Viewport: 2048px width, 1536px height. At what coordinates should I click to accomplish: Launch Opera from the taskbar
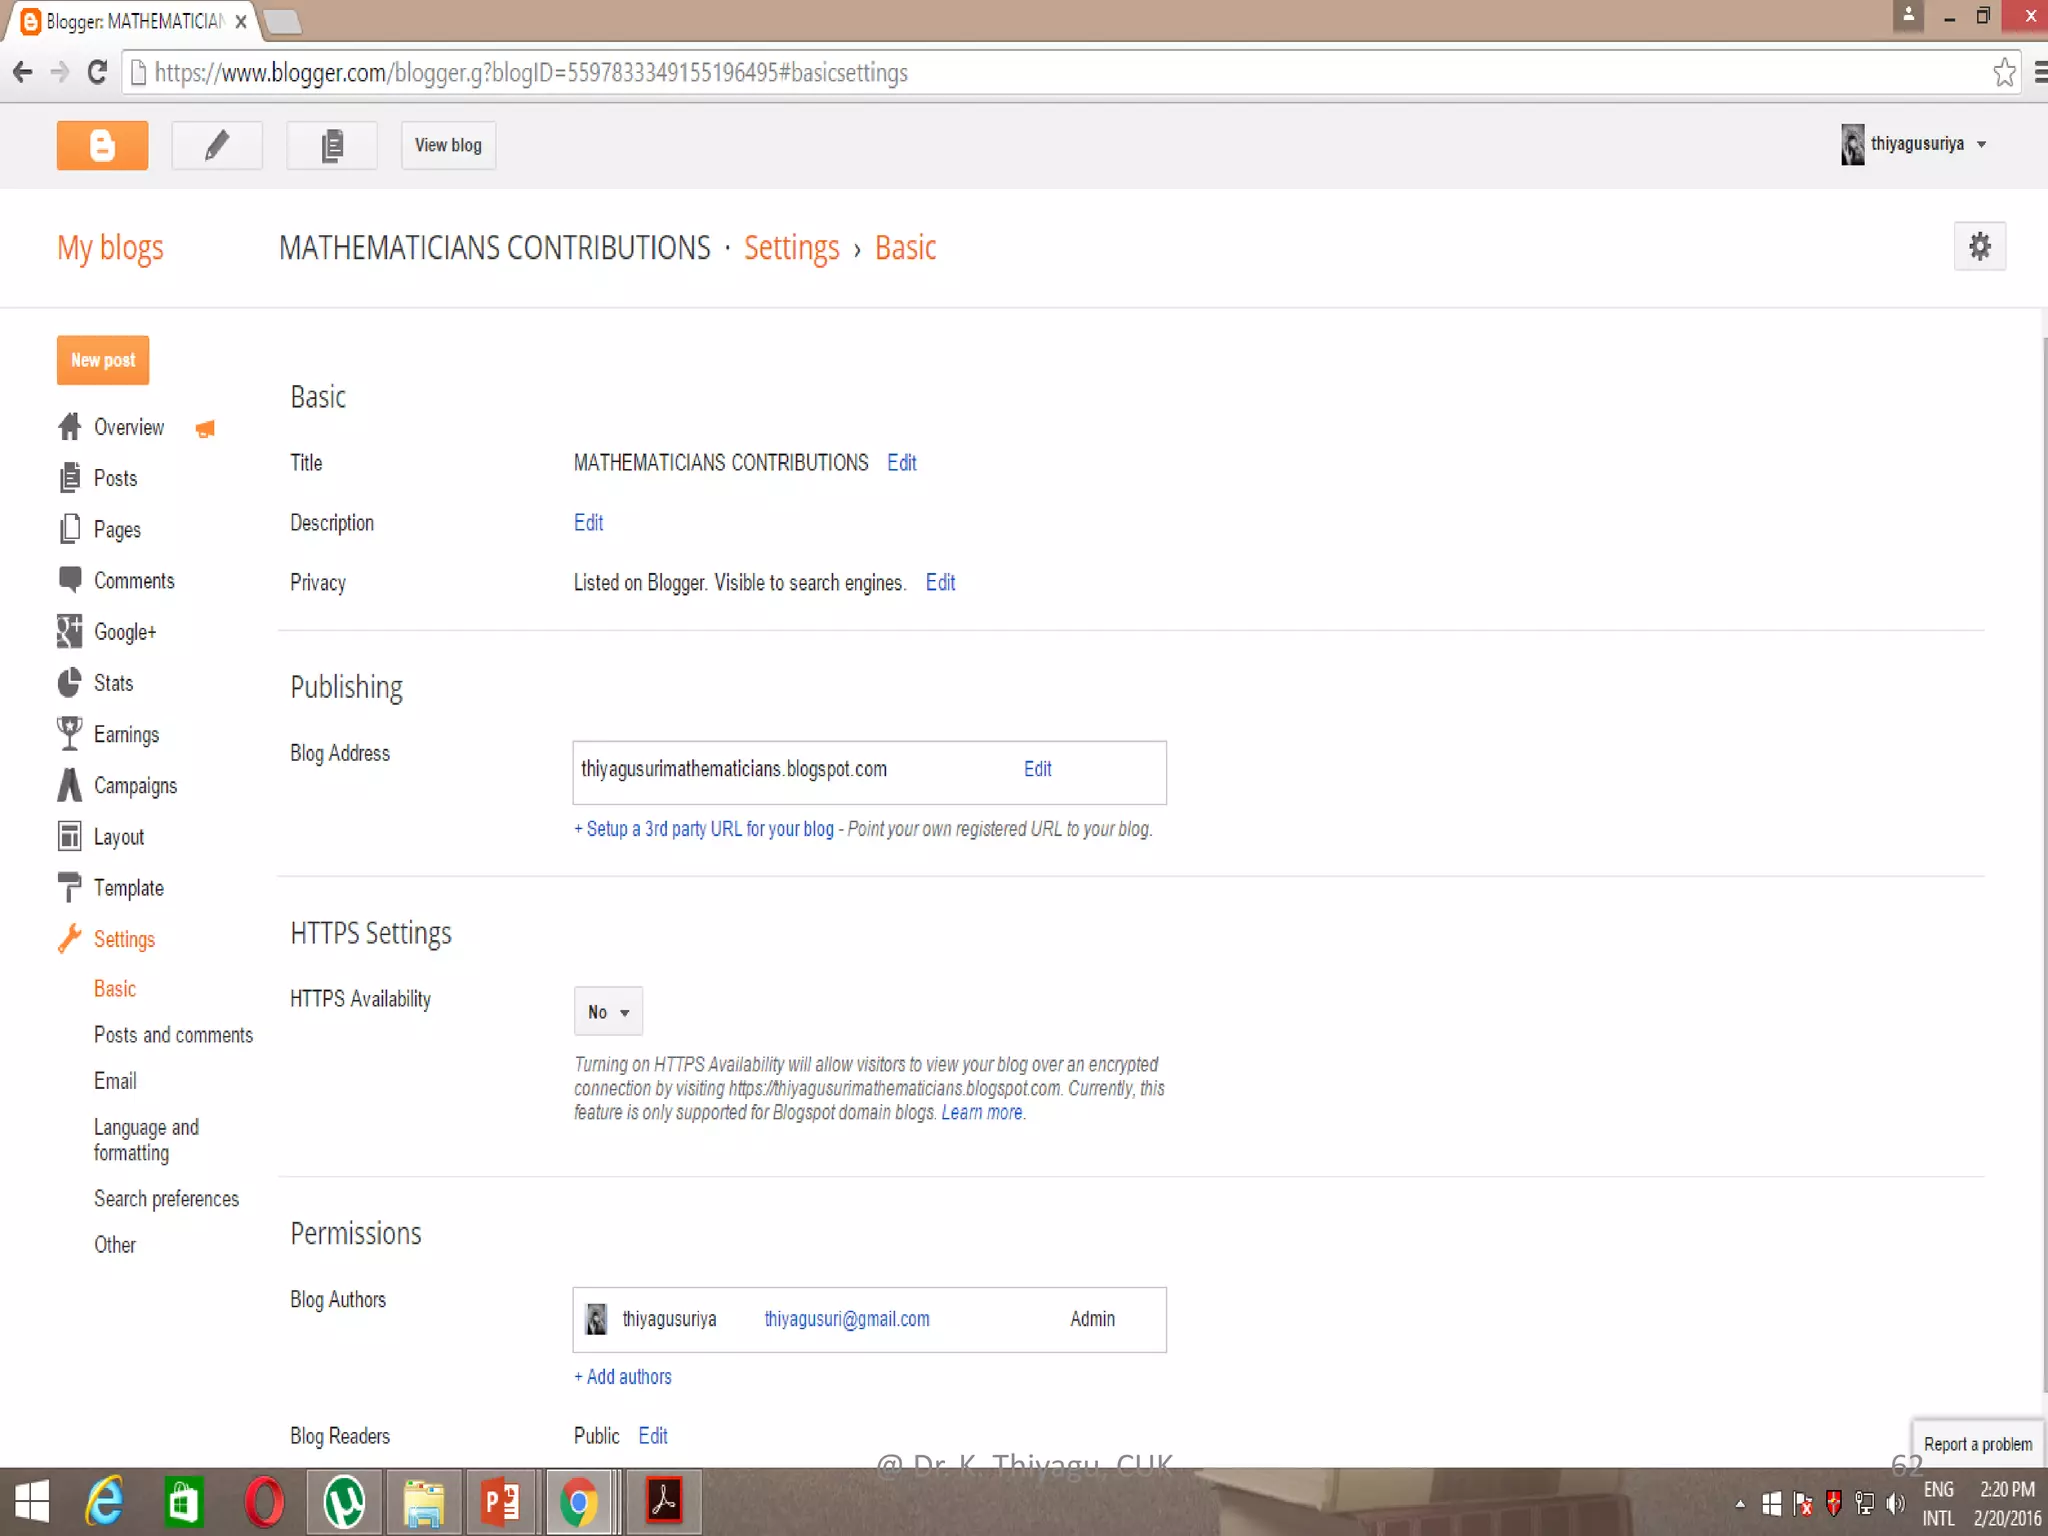[264, 1502]
